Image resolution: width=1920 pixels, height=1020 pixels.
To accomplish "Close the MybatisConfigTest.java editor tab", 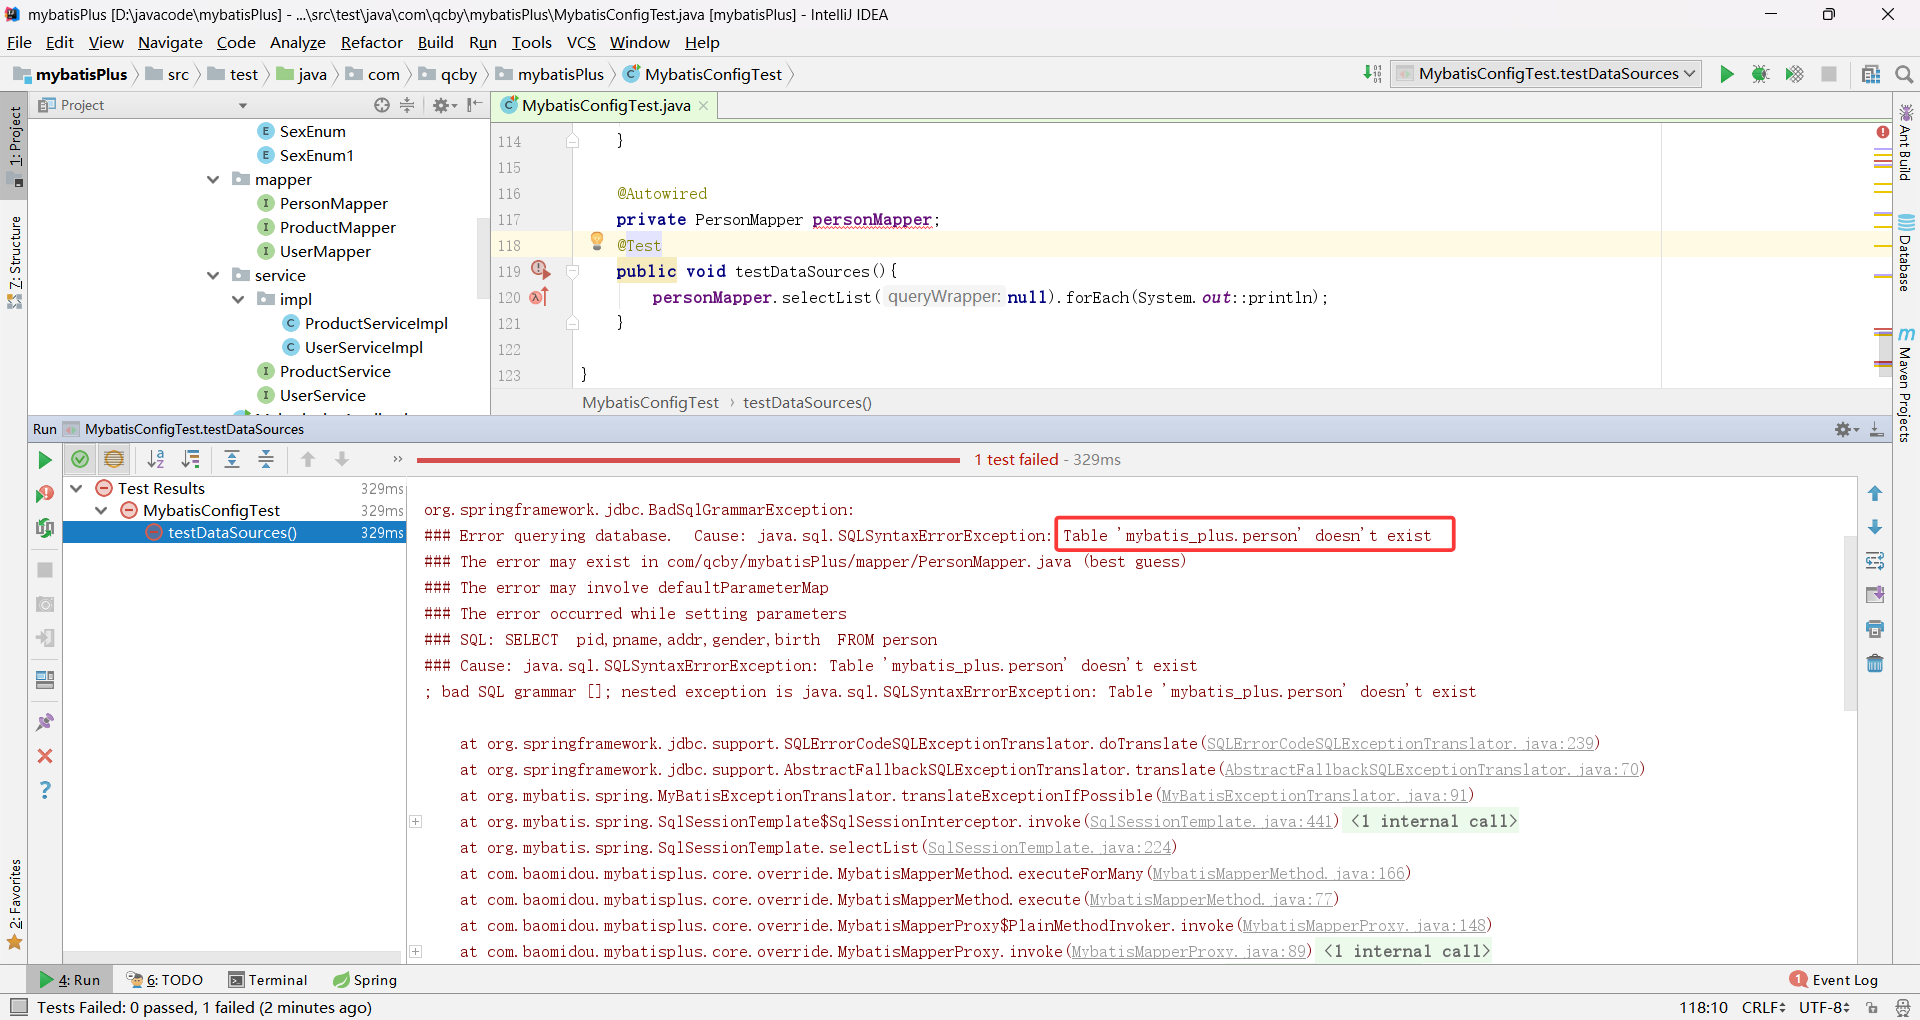I will [x=704, y=105].
